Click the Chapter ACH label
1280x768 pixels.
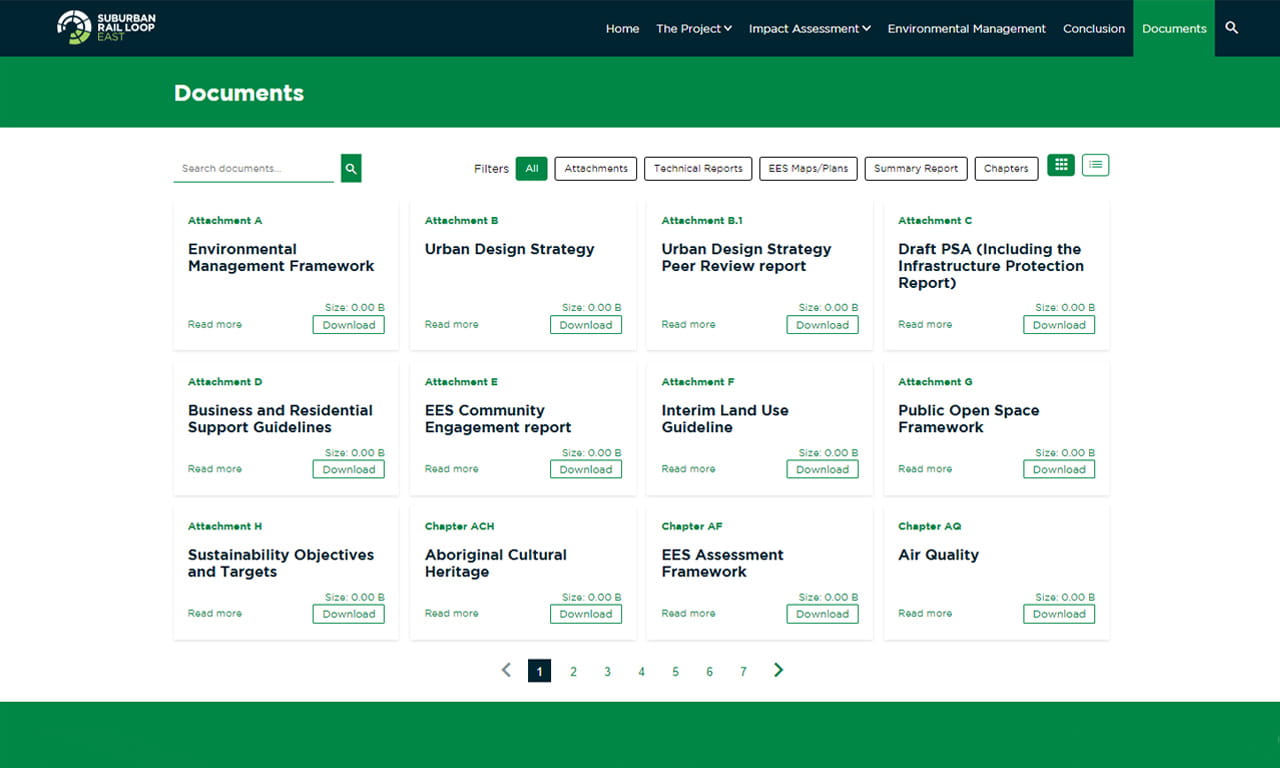coord(459,526)
